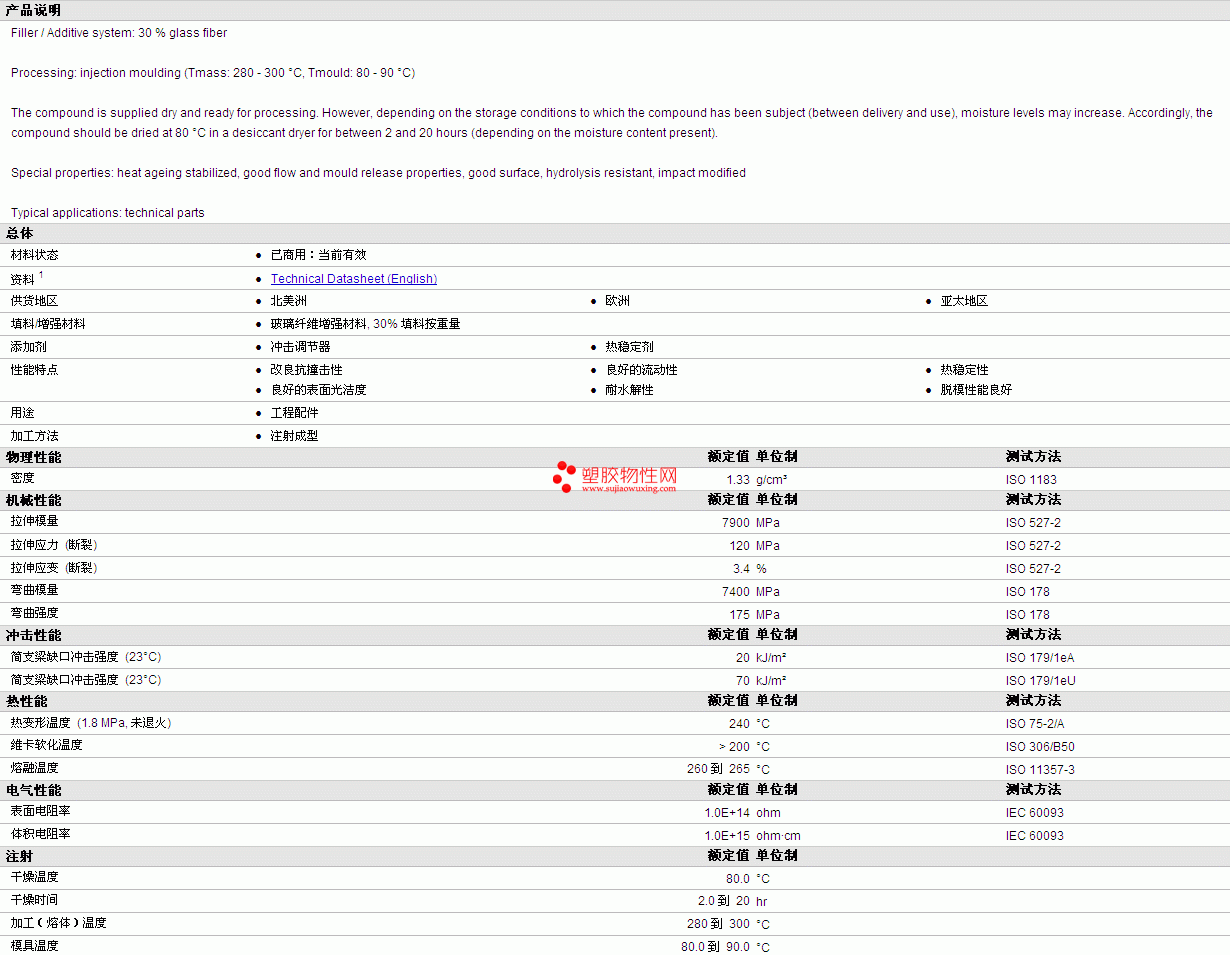Select the 欧洲 region entry
The width and height of the screenshot is (1230, 955).
(618, 301)
